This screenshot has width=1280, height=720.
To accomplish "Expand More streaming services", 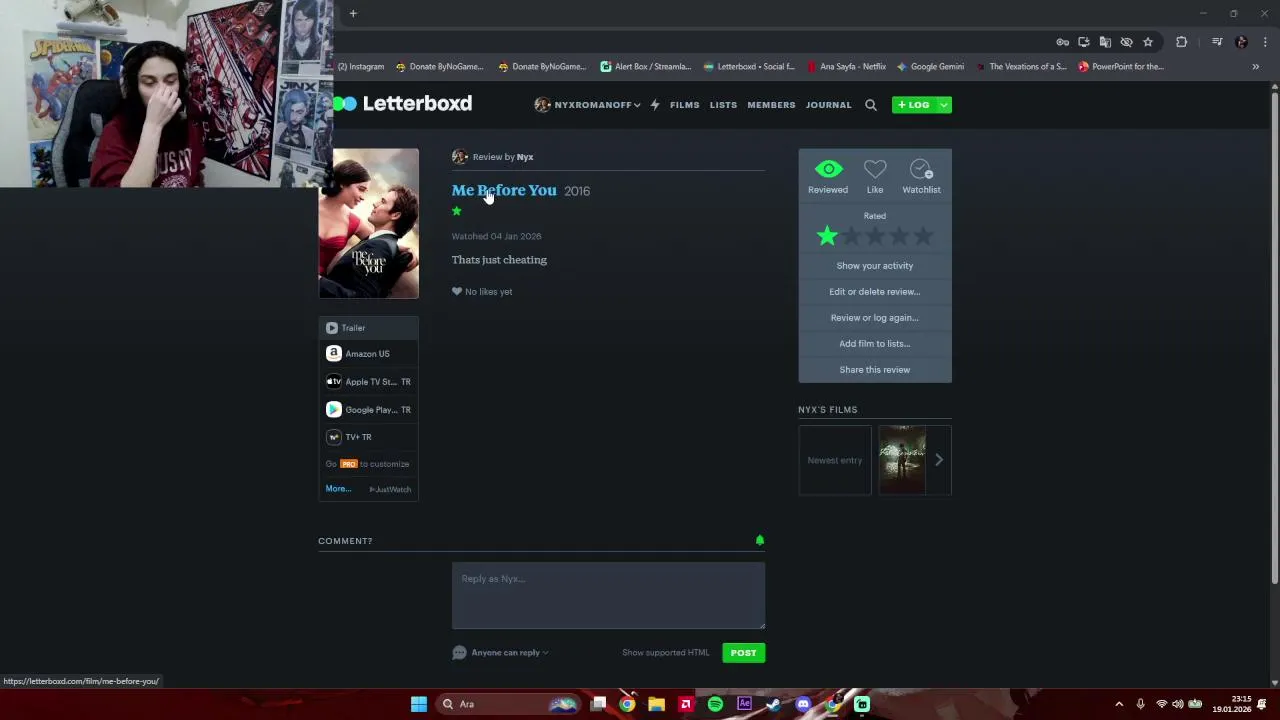I will (x=338, y=489).
